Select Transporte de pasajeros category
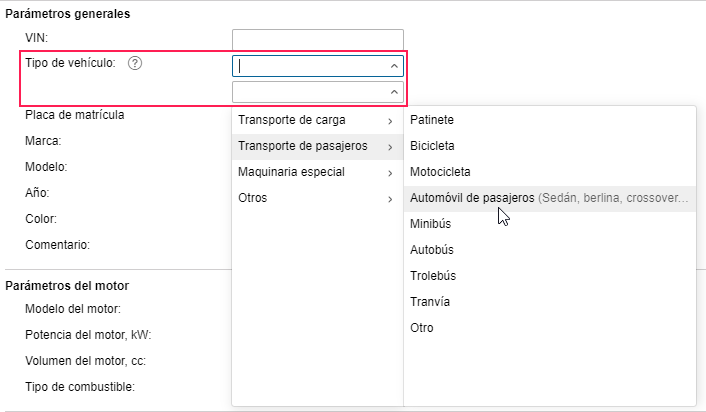 (302, 146)
